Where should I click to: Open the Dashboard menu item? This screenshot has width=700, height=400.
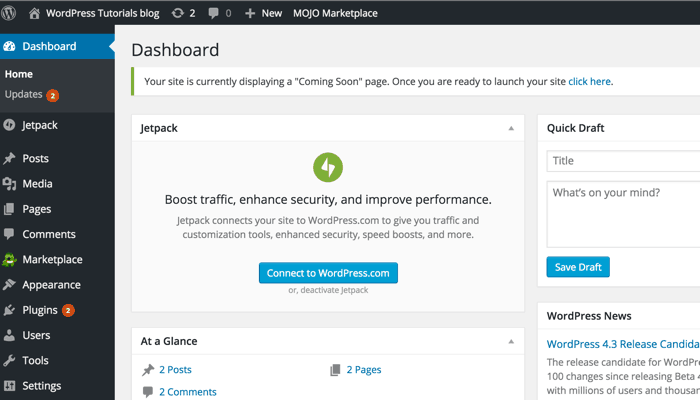(57, 46)
